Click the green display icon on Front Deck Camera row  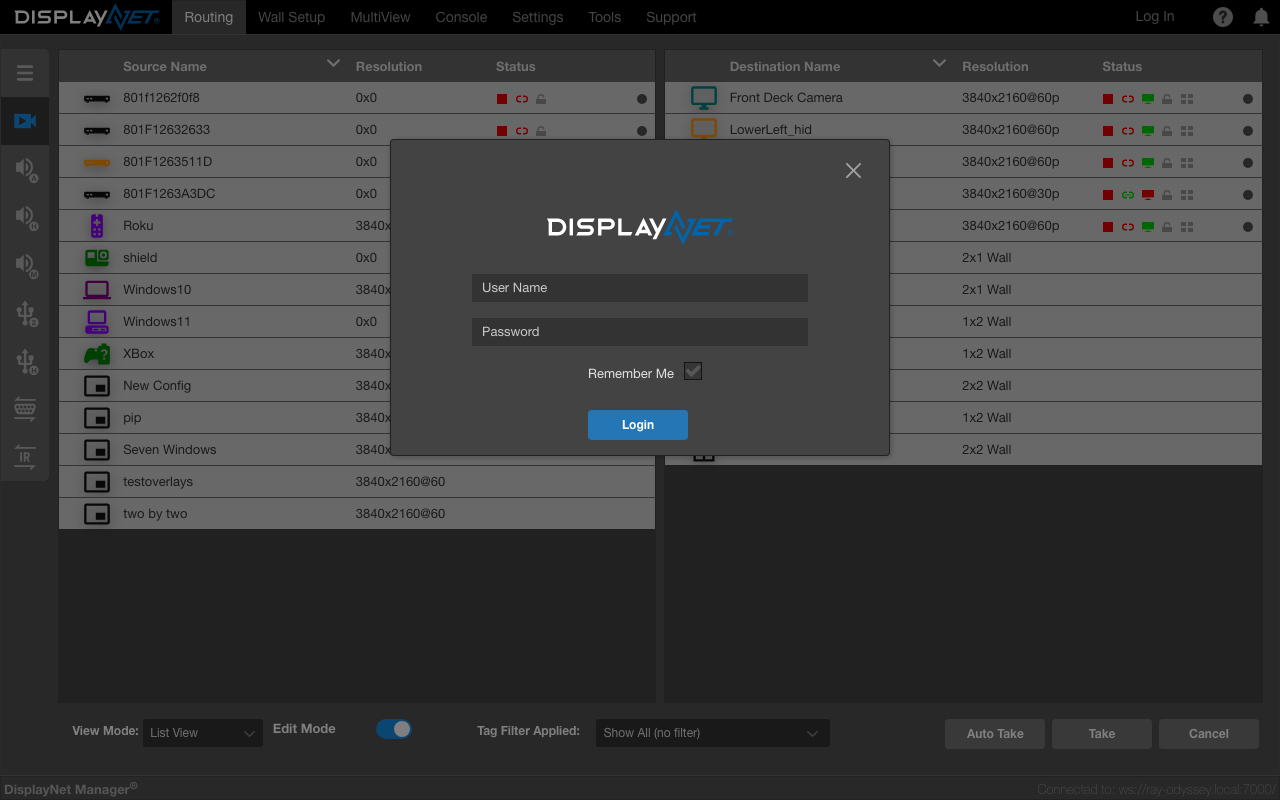tap(1148, 99)
